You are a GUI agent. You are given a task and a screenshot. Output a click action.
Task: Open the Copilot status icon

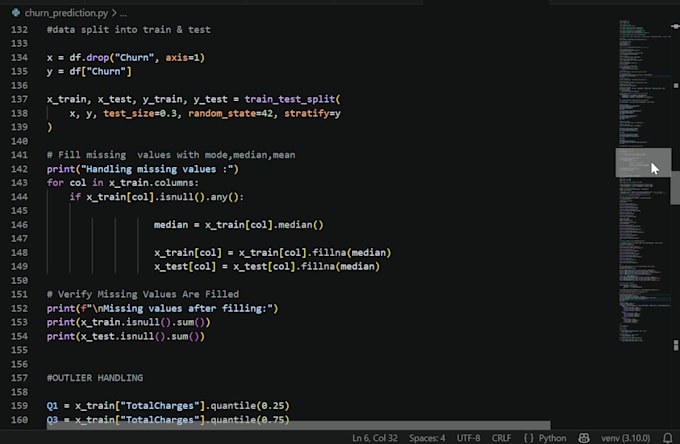coord(584,438)
